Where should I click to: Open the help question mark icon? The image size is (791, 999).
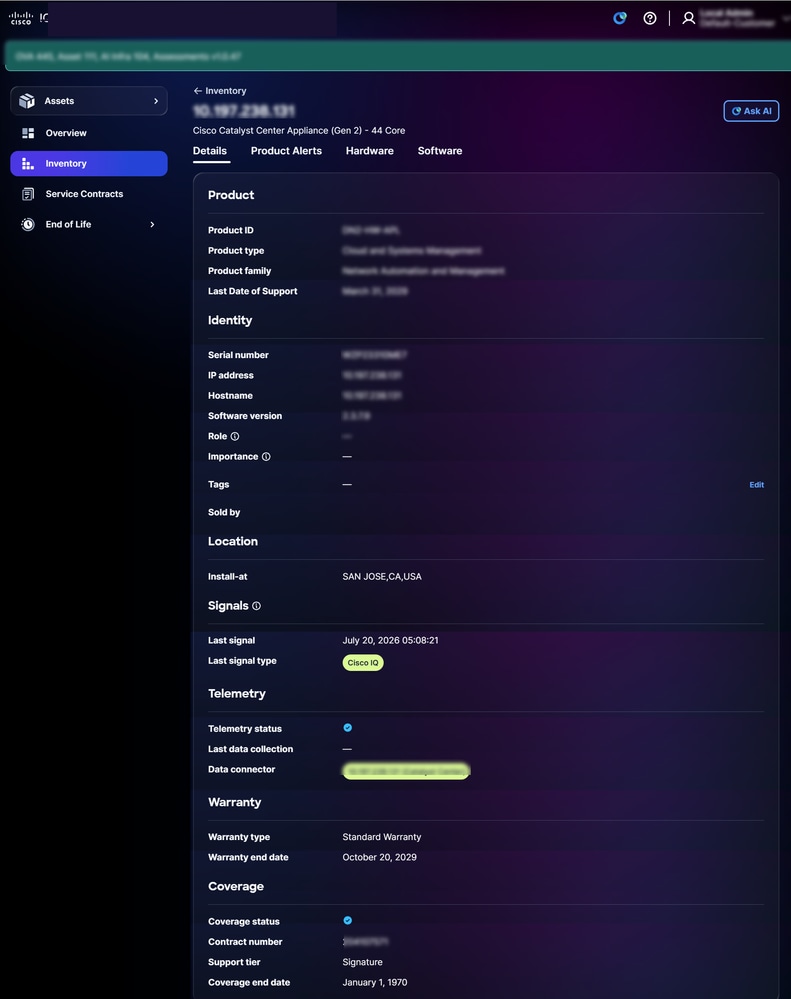tap(650, 18)
